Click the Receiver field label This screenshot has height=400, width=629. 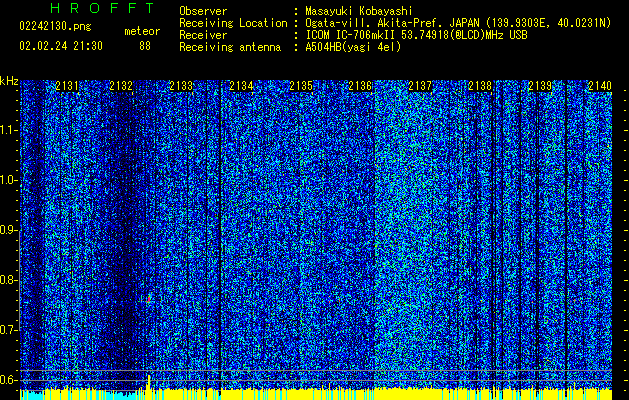click(203, 35)
